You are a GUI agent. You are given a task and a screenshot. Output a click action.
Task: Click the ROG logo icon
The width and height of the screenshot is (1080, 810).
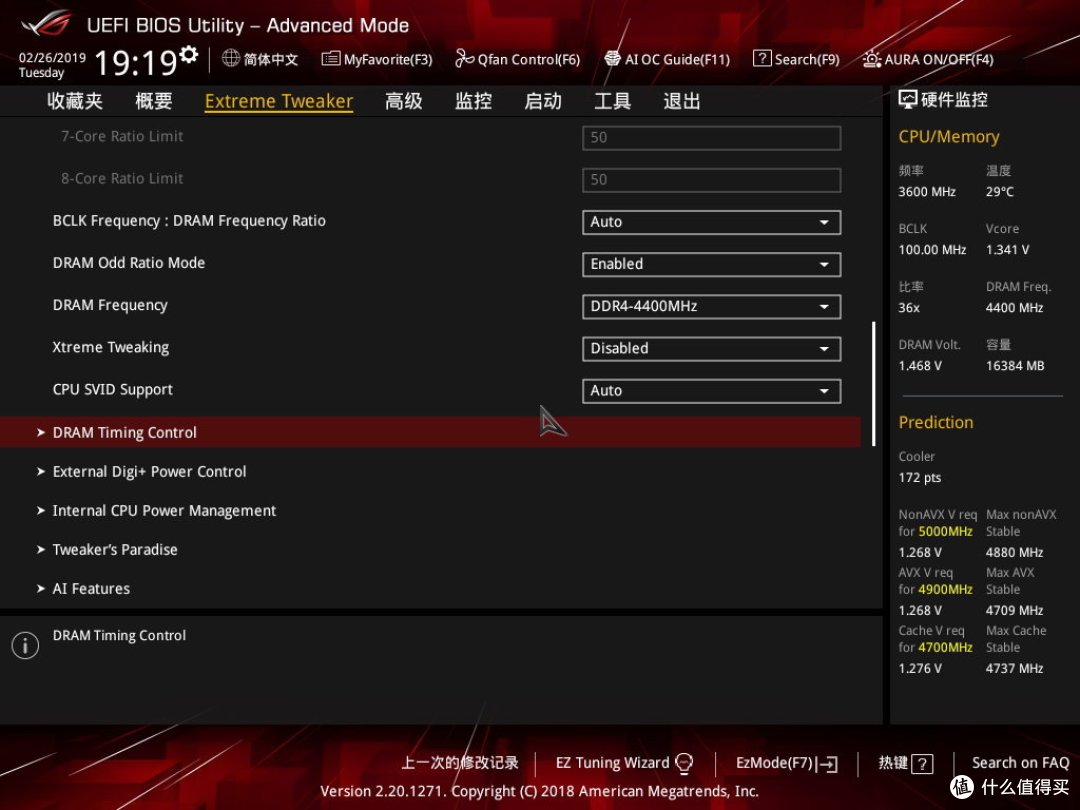(46, 24)
